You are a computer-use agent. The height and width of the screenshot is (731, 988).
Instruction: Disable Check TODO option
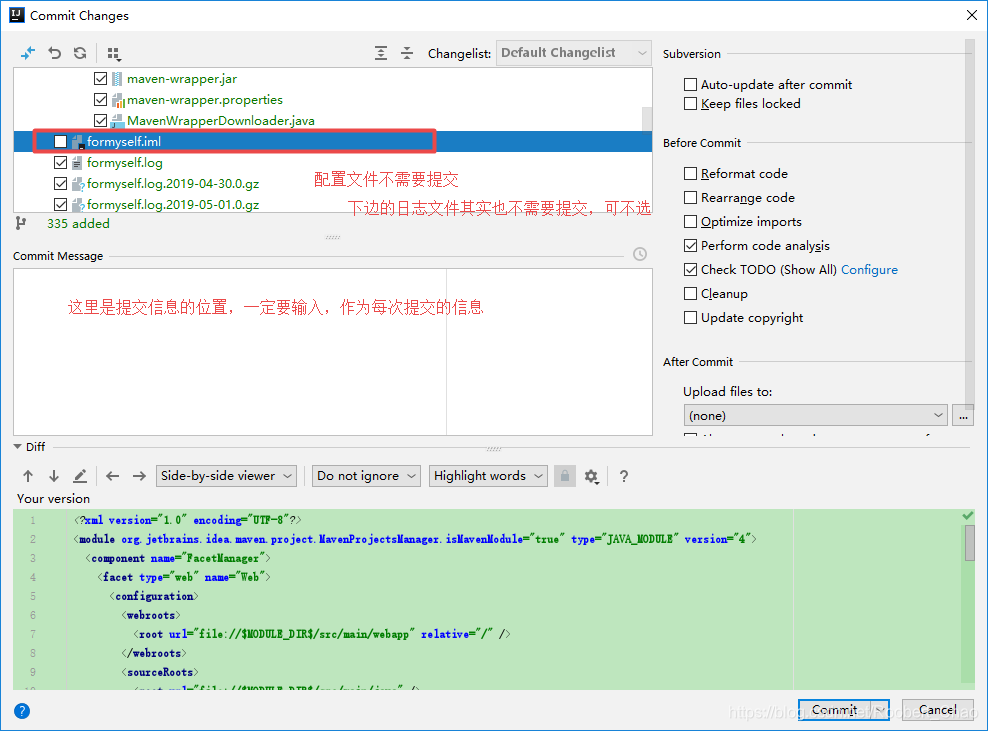point(691,269)
